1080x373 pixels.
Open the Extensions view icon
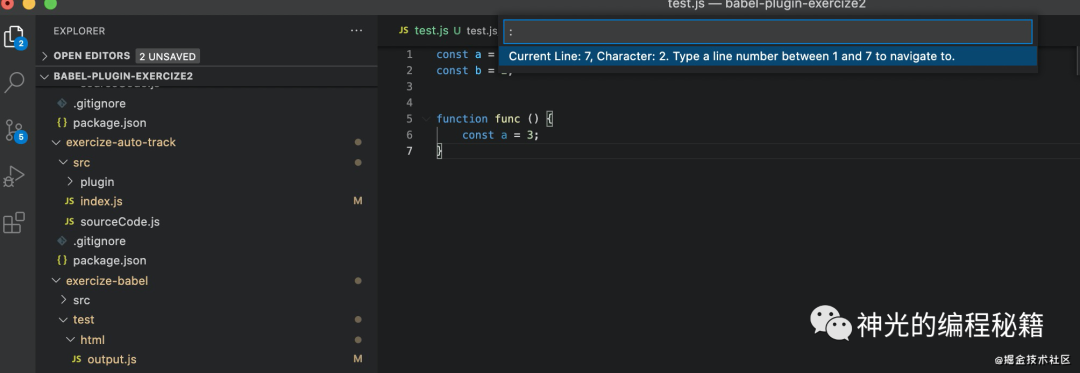coord(14,223)
